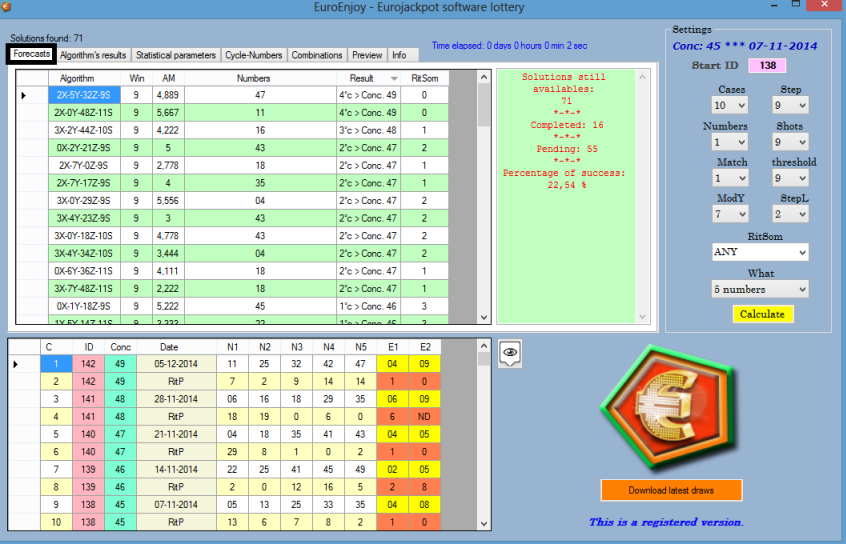Screen dimensions: 846x544
Task: Open the Shots dropdown
Action: tap(790, 142)
